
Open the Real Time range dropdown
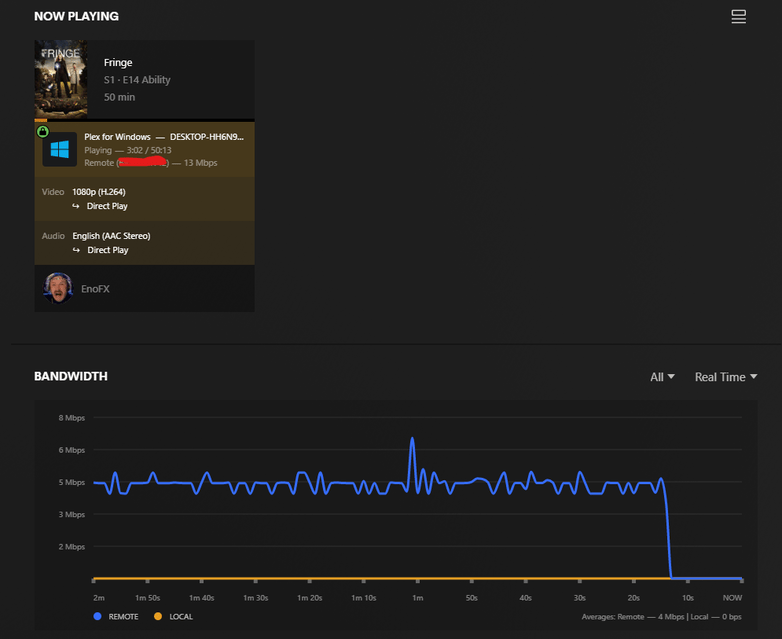(x=726, y=377)
